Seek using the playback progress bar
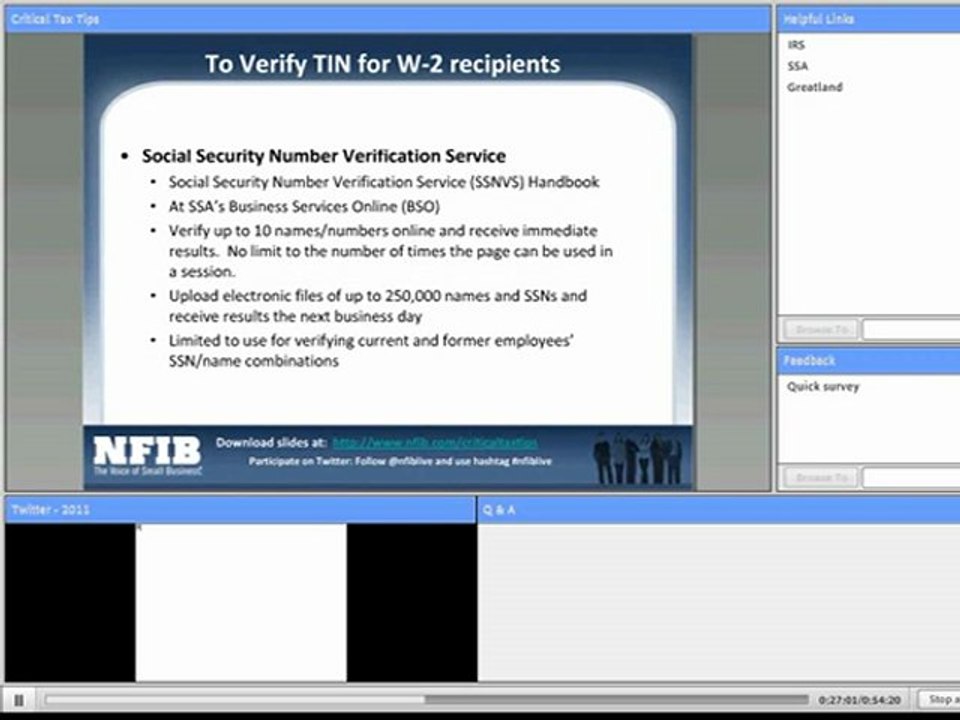The width and height of the screenshot is (960, 720). 427,699
